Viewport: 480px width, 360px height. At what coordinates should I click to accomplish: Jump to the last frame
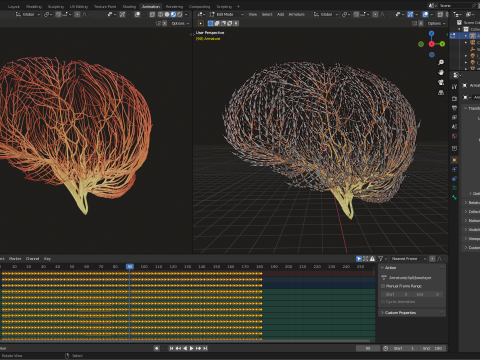click(x=205, y=348)
